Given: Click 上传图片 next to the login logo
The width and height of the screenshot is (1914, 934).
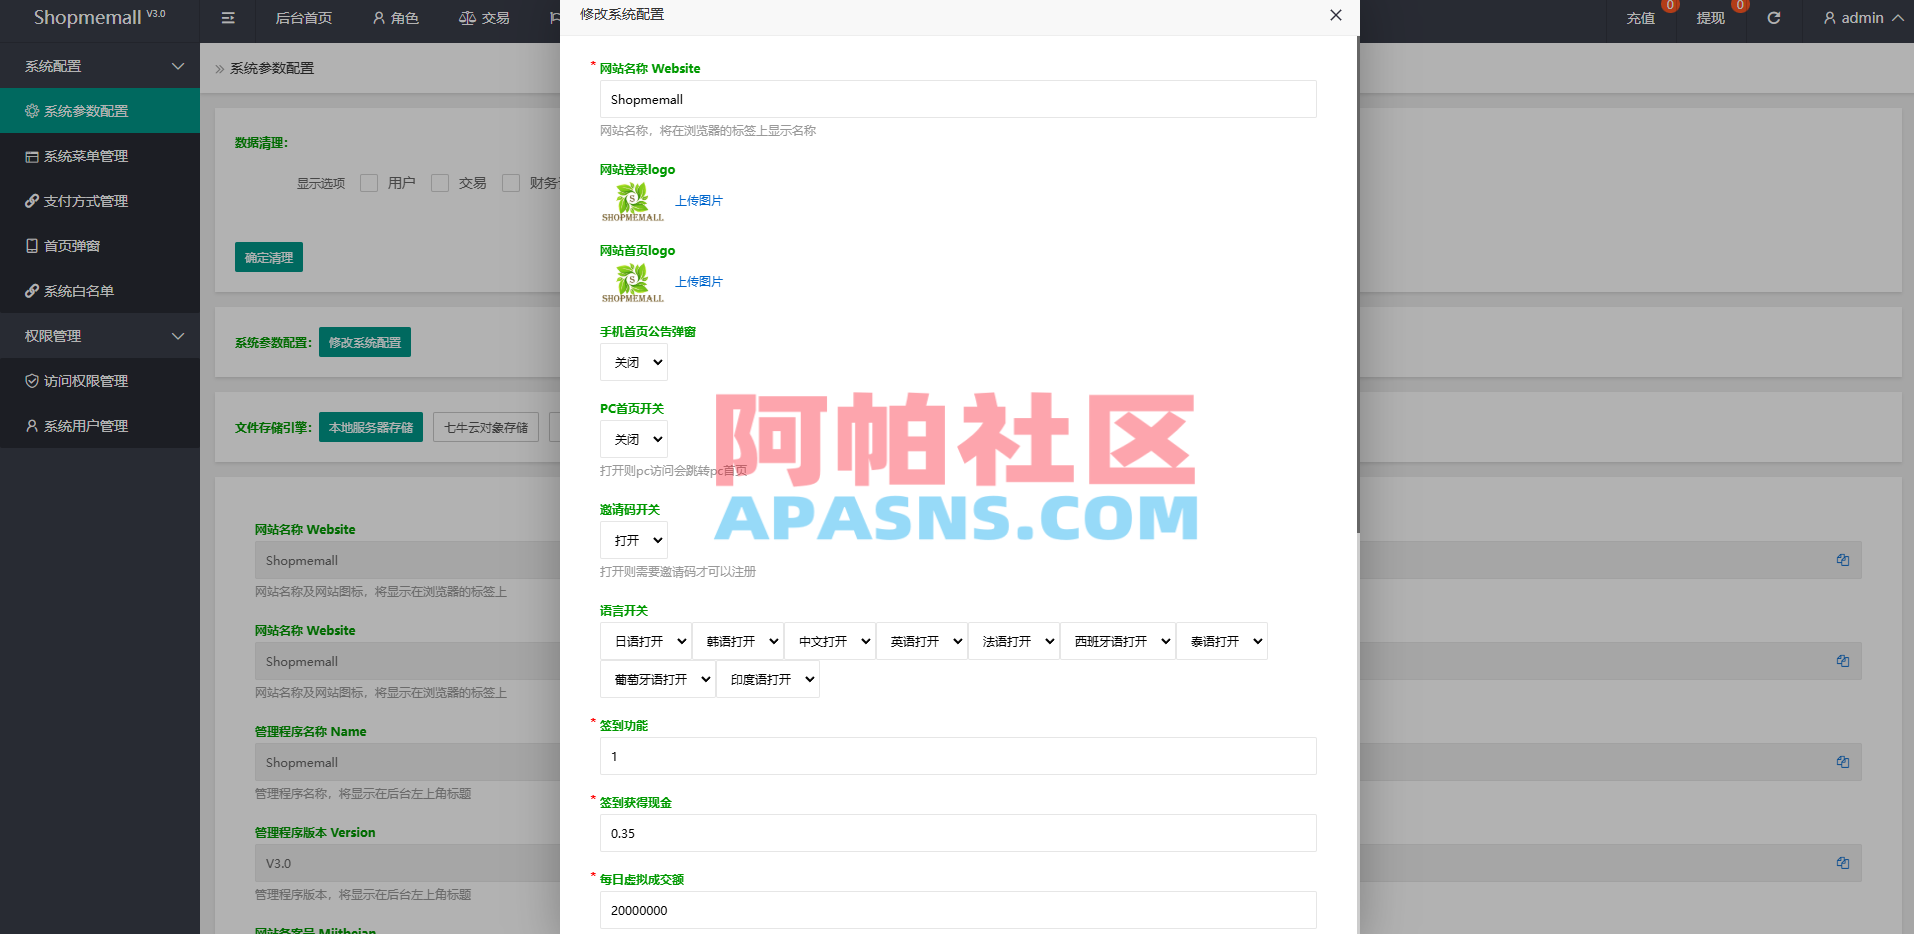Looking at the screenshot, I should [699, 200].
